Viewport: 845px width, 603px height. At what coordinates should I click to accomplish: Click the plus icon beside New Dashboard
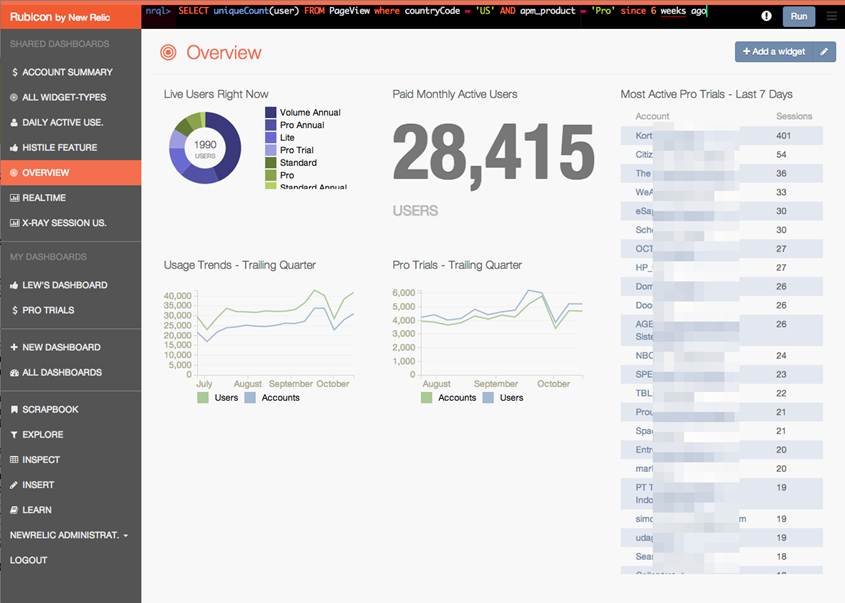click(14, 348)
